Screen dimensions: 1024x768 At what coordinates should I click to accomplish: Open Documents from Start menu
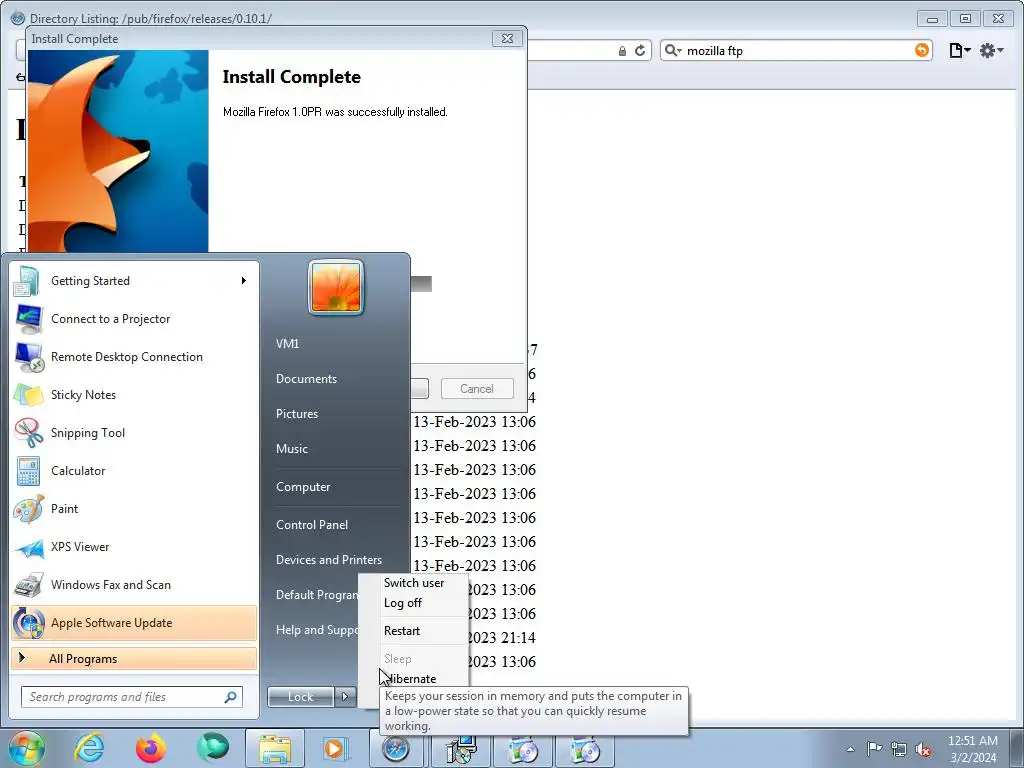click(x=306, y=379)
